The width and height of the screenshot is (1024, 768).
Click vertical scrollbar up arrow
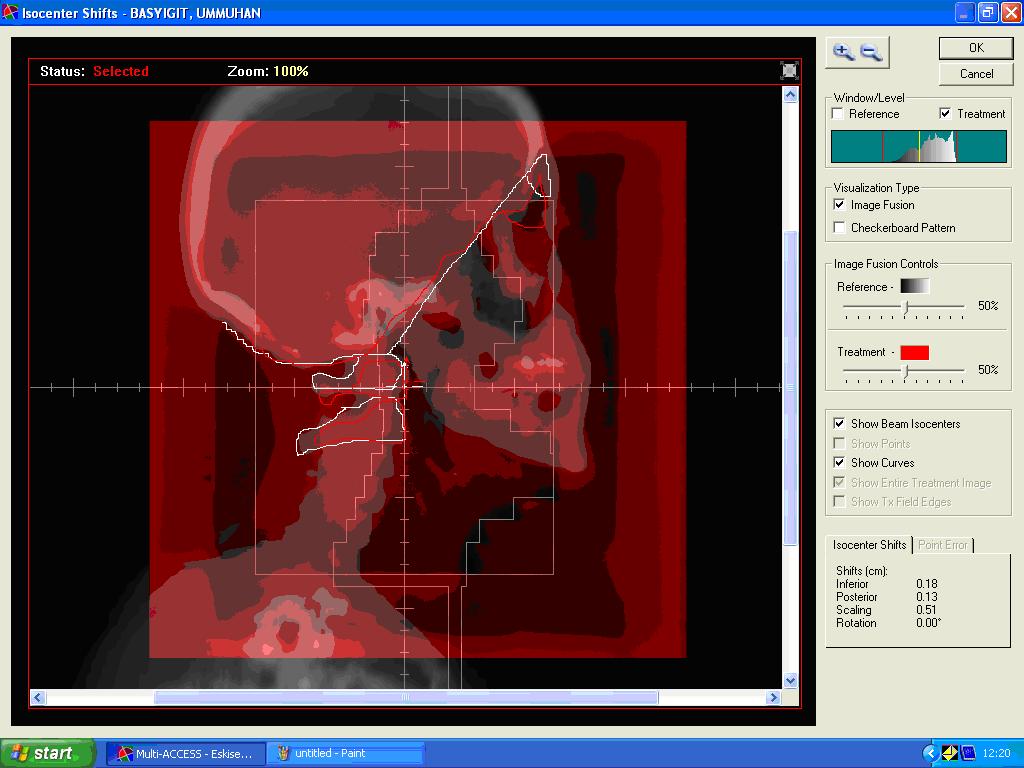tap(790, 95)
